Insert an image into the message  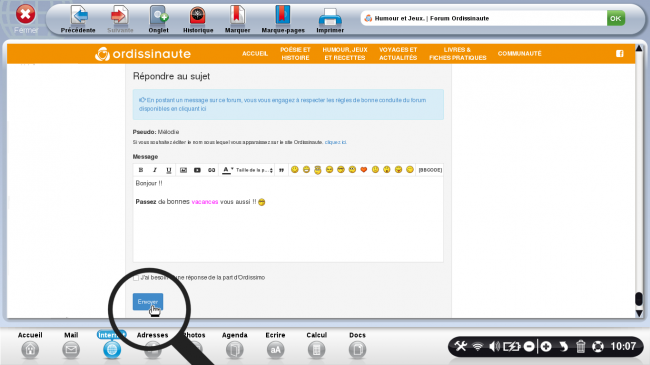pyautogui.click(x=183, y=170)
